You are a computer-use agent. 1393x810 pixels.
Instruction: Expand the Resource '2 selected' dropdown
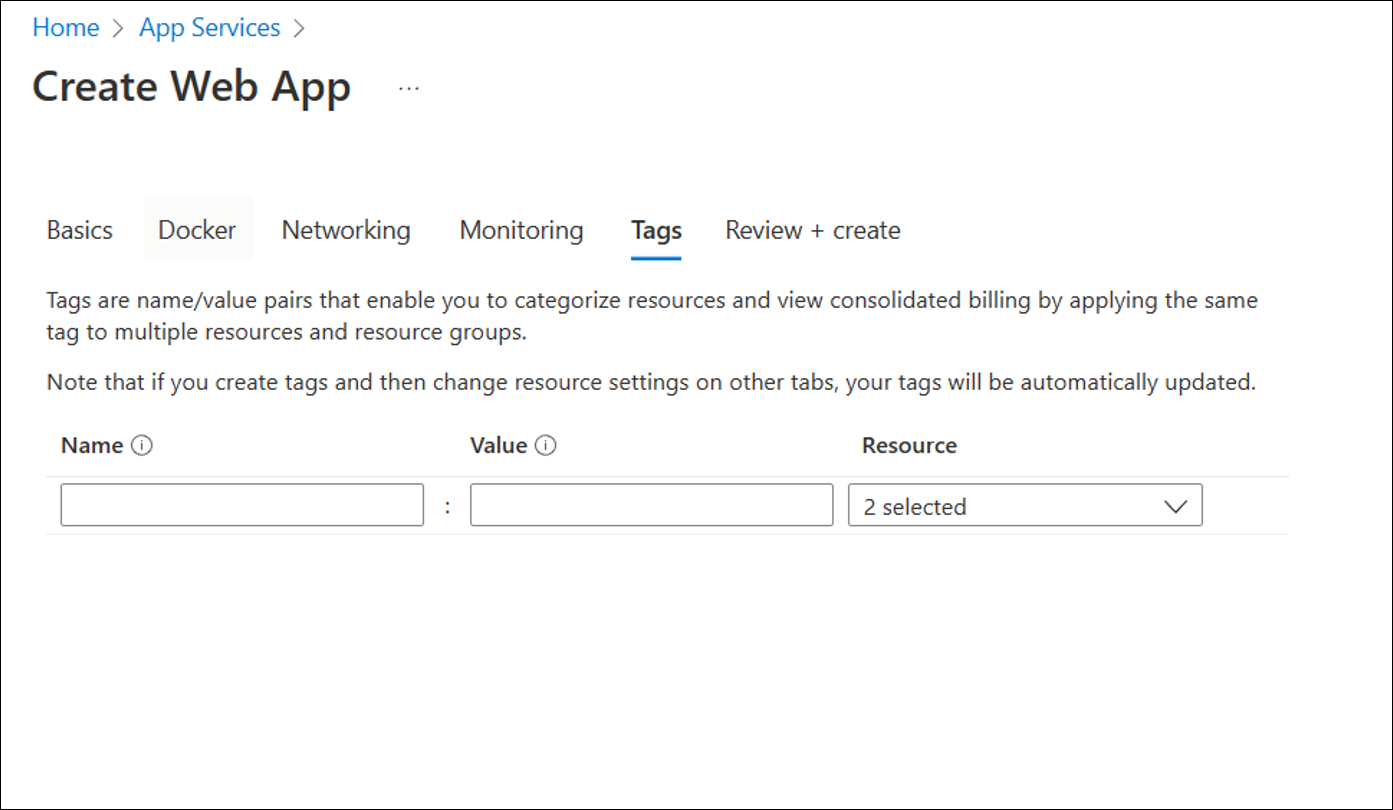point(1025,506)
